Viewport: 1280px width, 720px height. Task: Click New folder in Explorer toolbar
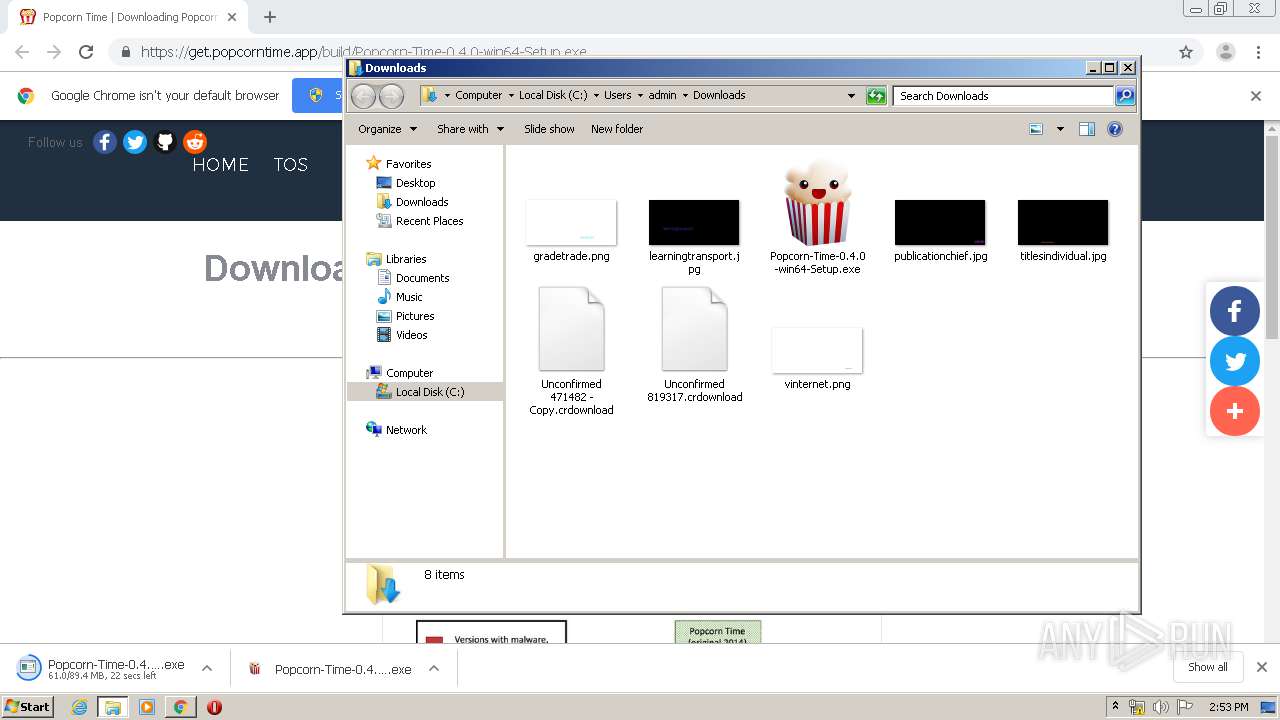click(617, 129)
